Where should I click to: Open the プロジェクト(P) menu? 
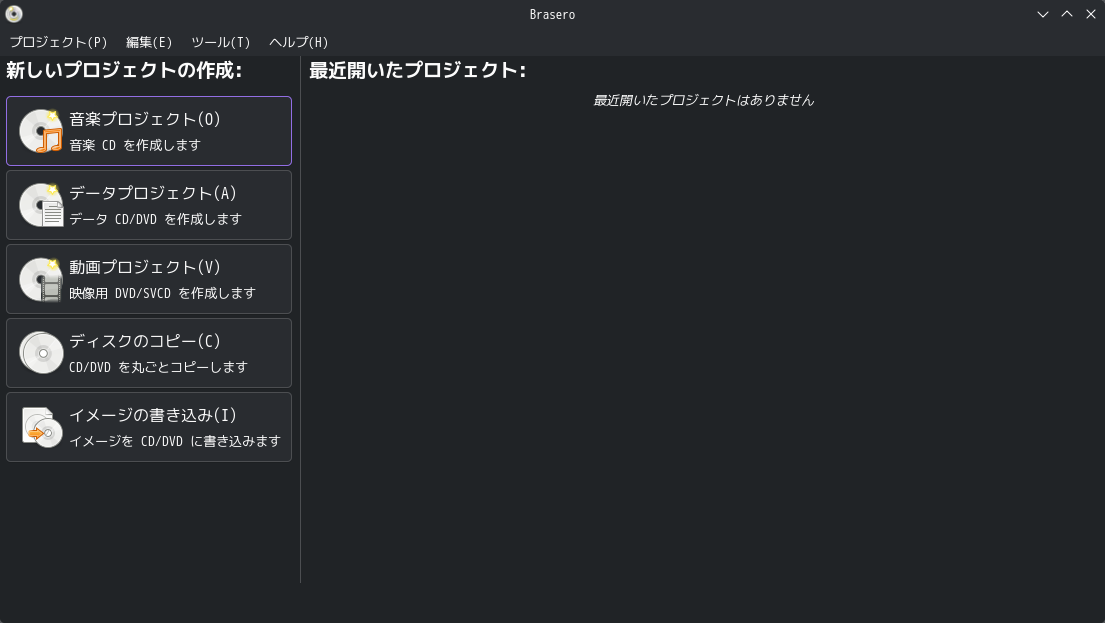coord(58,42)
